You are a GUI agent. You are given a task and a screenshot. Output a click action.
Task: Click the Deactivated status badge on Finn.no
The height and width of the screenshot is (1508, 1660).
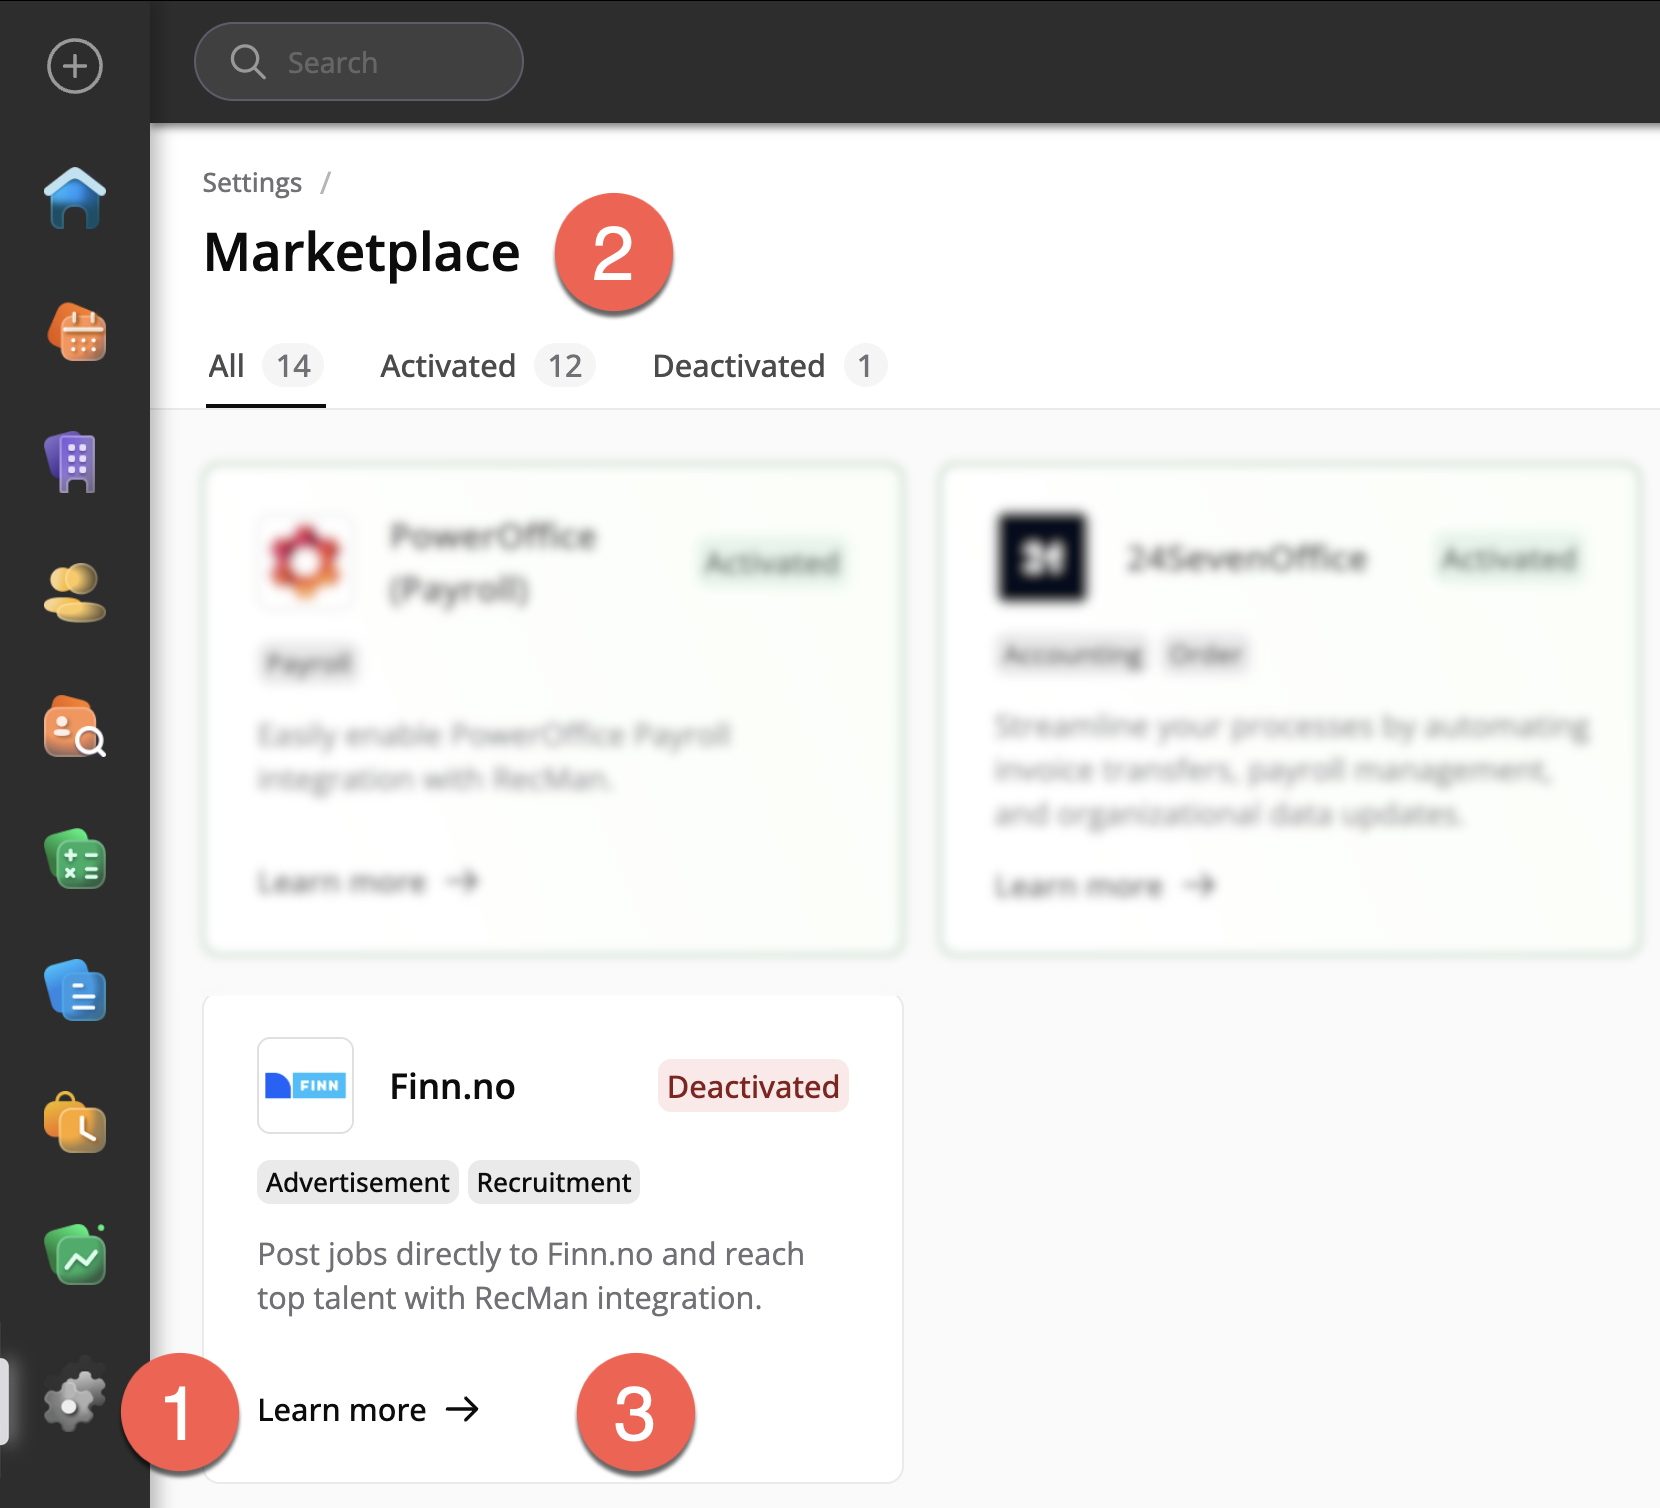753,1087
